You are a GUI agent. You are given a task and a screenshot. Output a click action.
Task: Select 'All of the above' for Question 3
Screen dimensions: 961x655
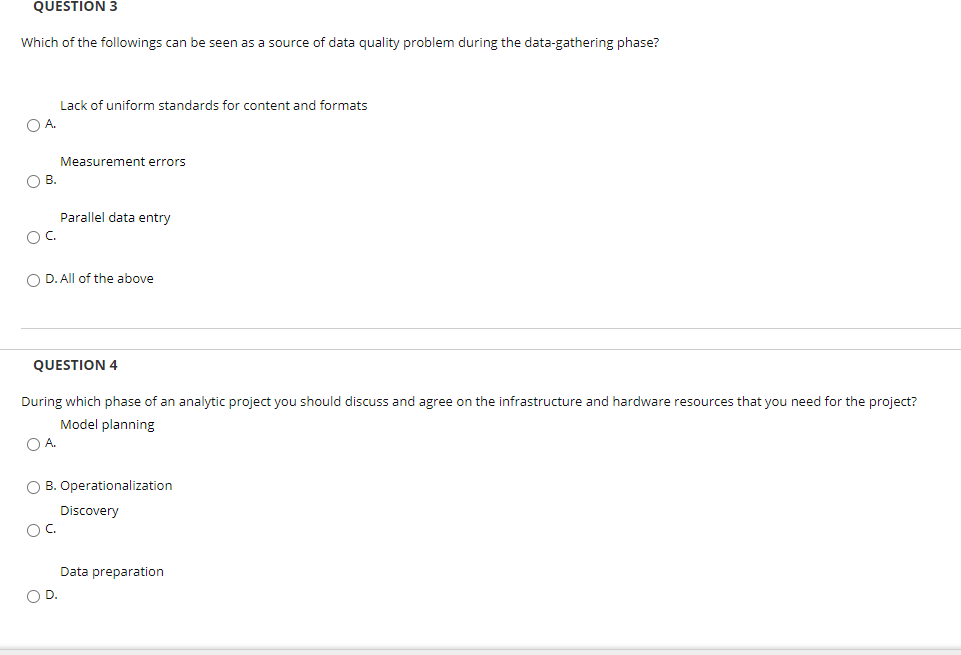[x=33, y=279]
